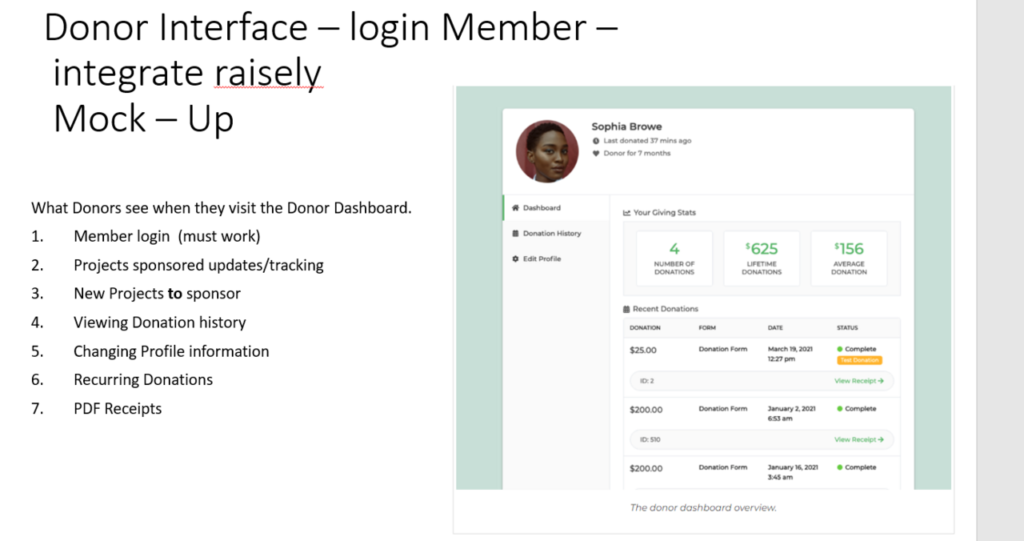Select Sophia Browe's profile photo
Image resolution: width=1024 pixels, height=541 pixels.
(x=547, y=151)
